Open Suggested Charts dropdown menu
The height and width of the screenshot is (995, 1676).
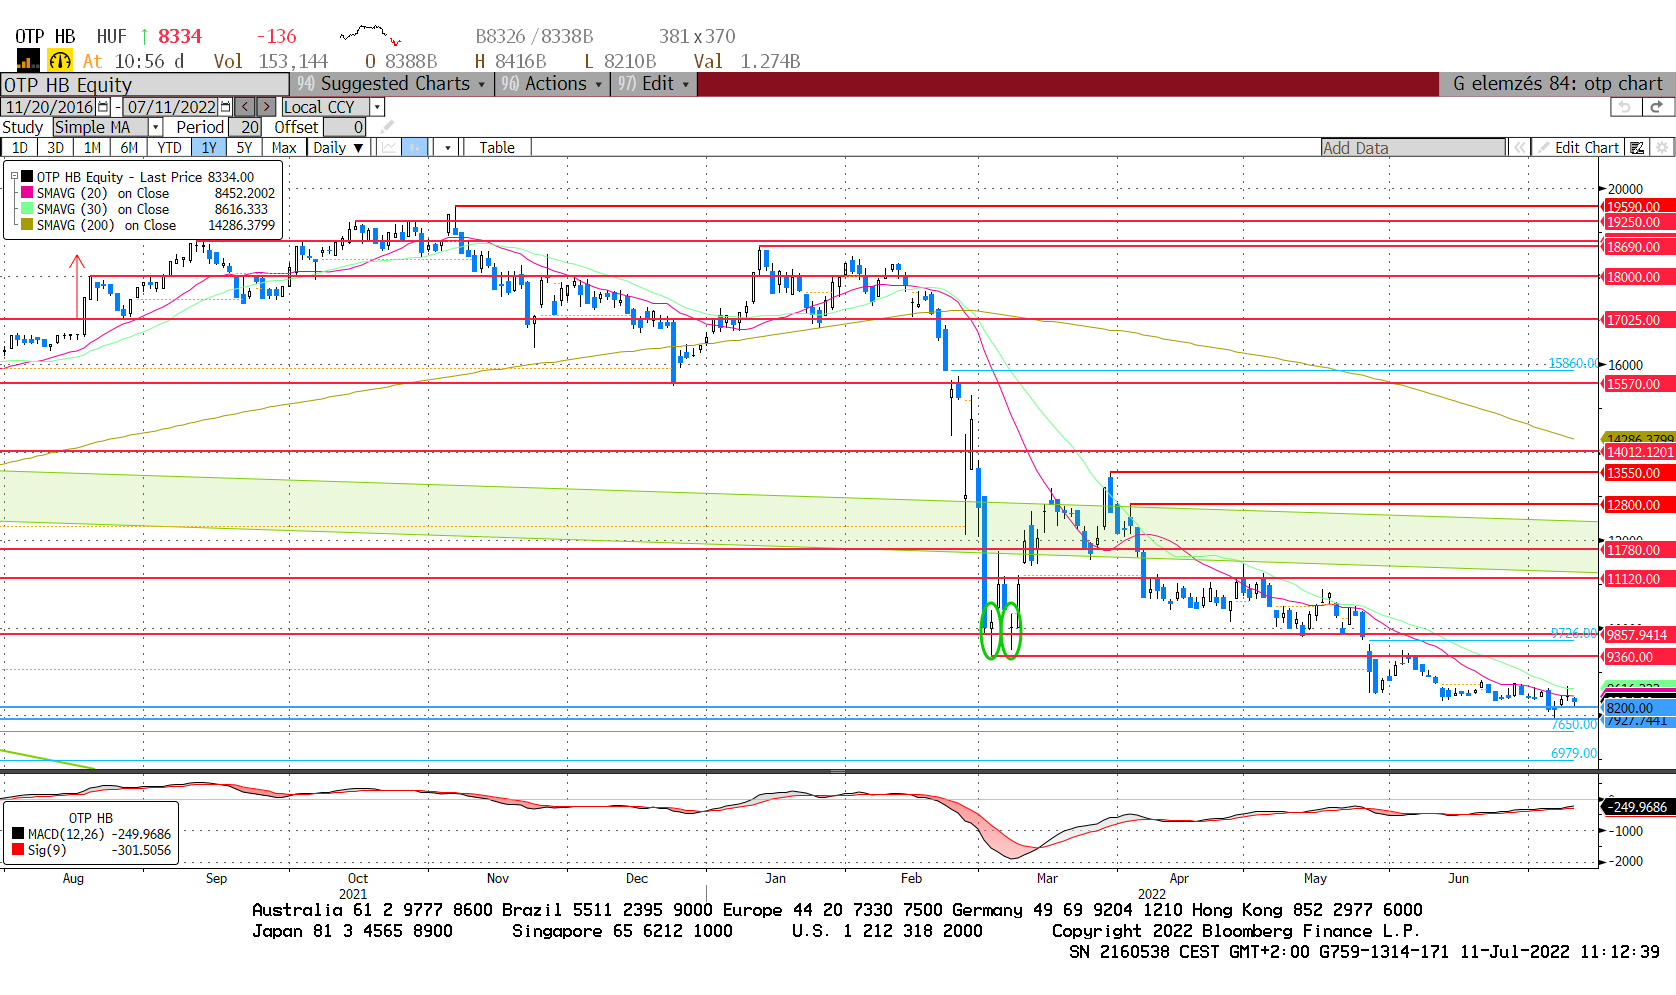pyautogui.click(x=392, y=84)
